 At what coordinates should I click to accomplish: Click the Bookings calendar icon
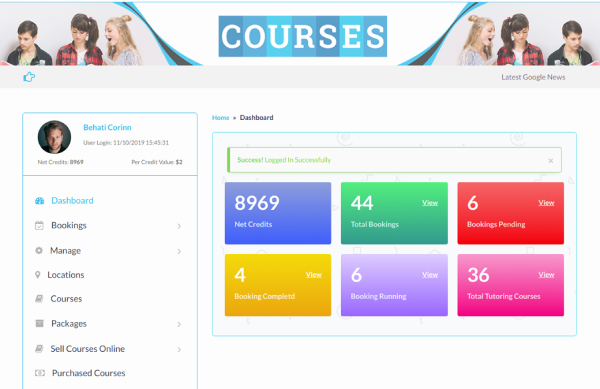tap(39, 225)
